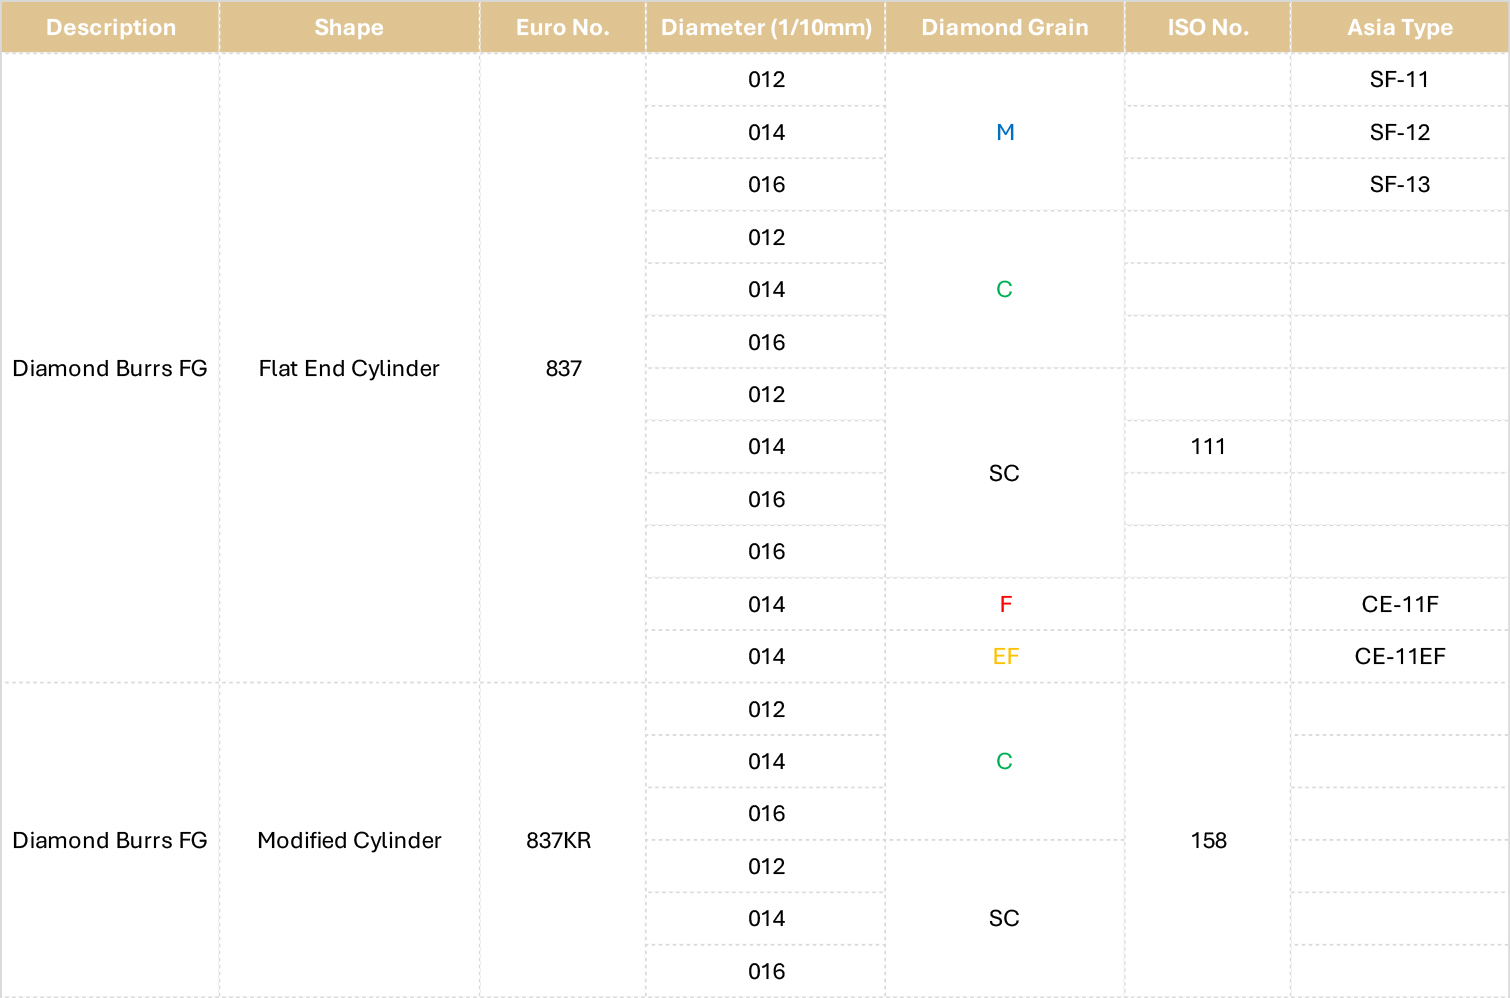Click the red F grain cell
The height and width of the screenshot is (998, 1510).
[1005, 604]
